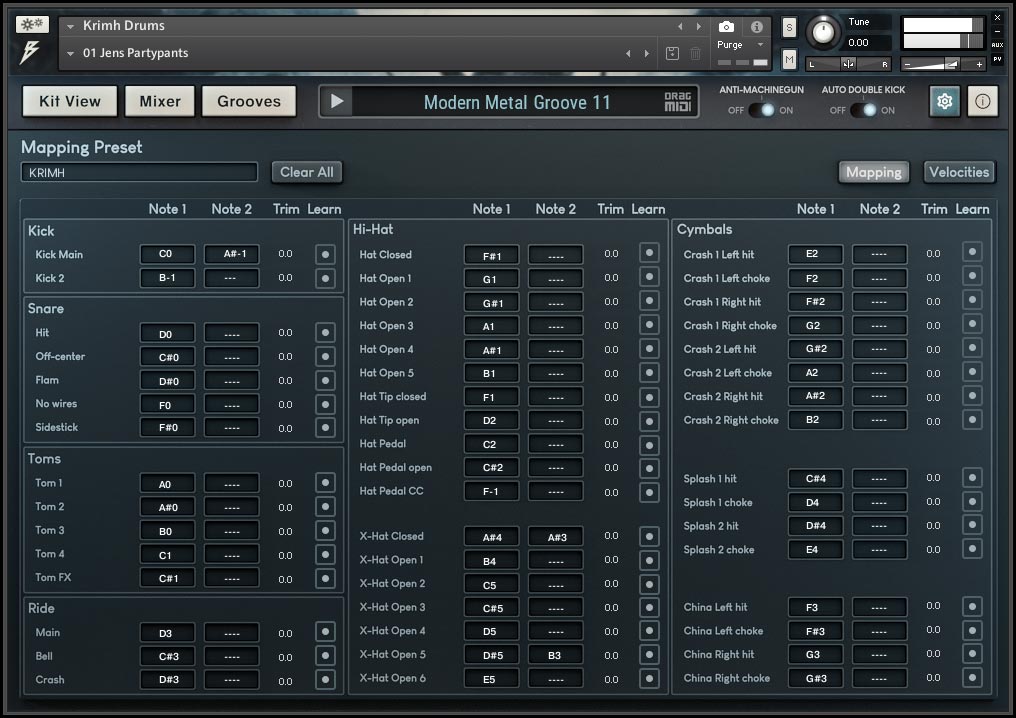Toggle the Anti-Machinegun switch
Image resolution: width=1016 pixels, height=718 pixels.
click(761, 110)
